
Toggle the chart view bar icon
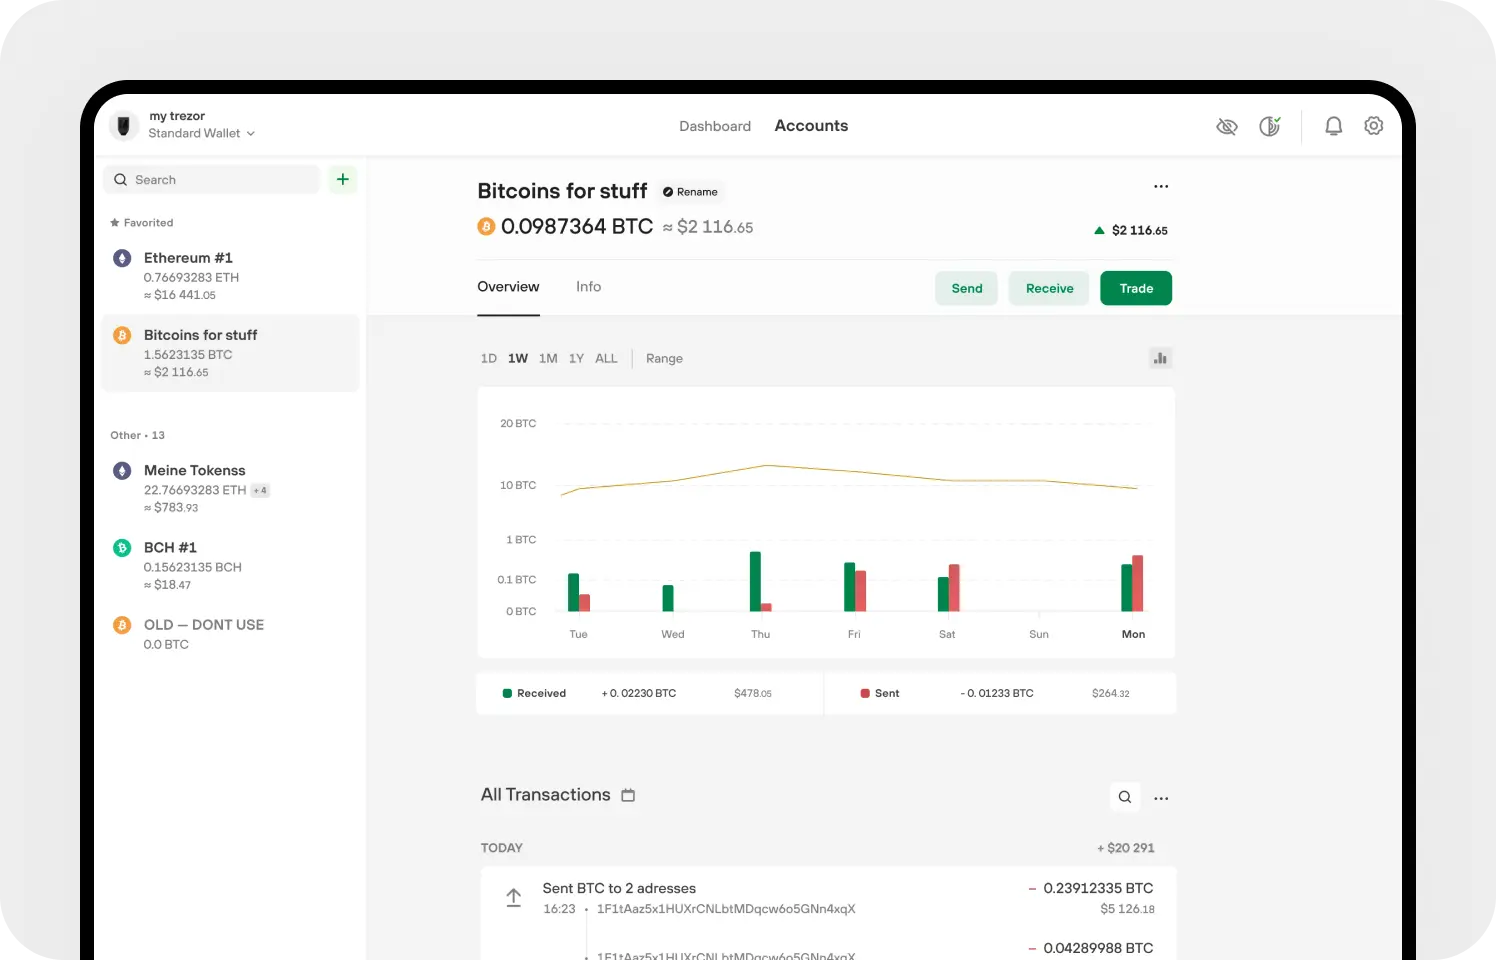[1160, 358]
